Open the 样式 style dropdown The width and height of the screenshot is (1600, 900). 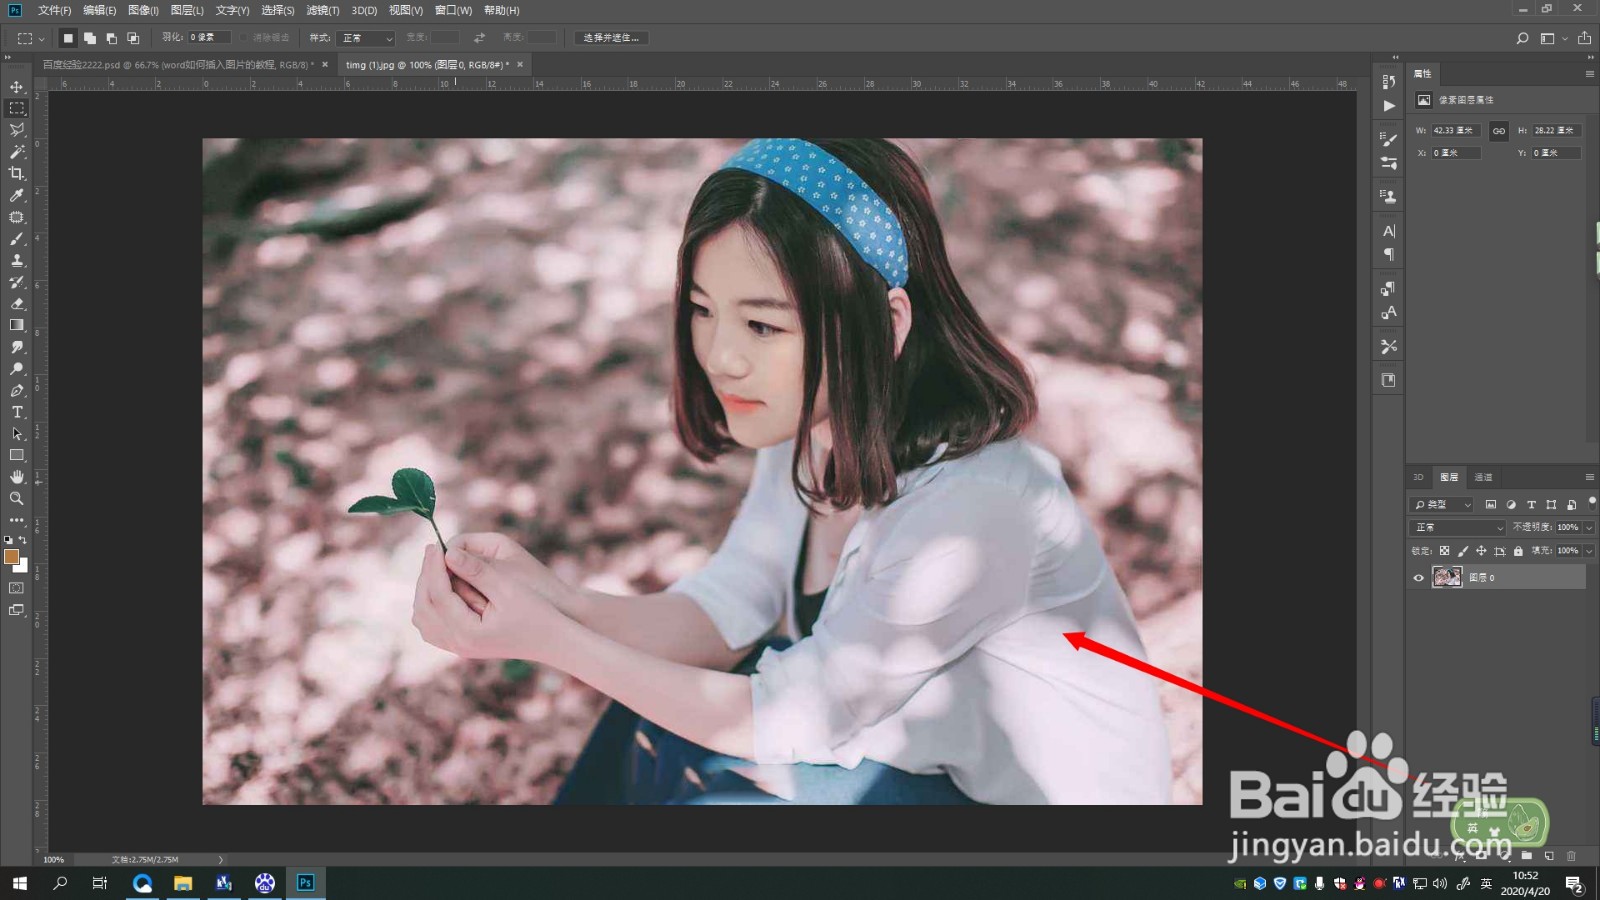pyautogui.click(x=365, y=38)
